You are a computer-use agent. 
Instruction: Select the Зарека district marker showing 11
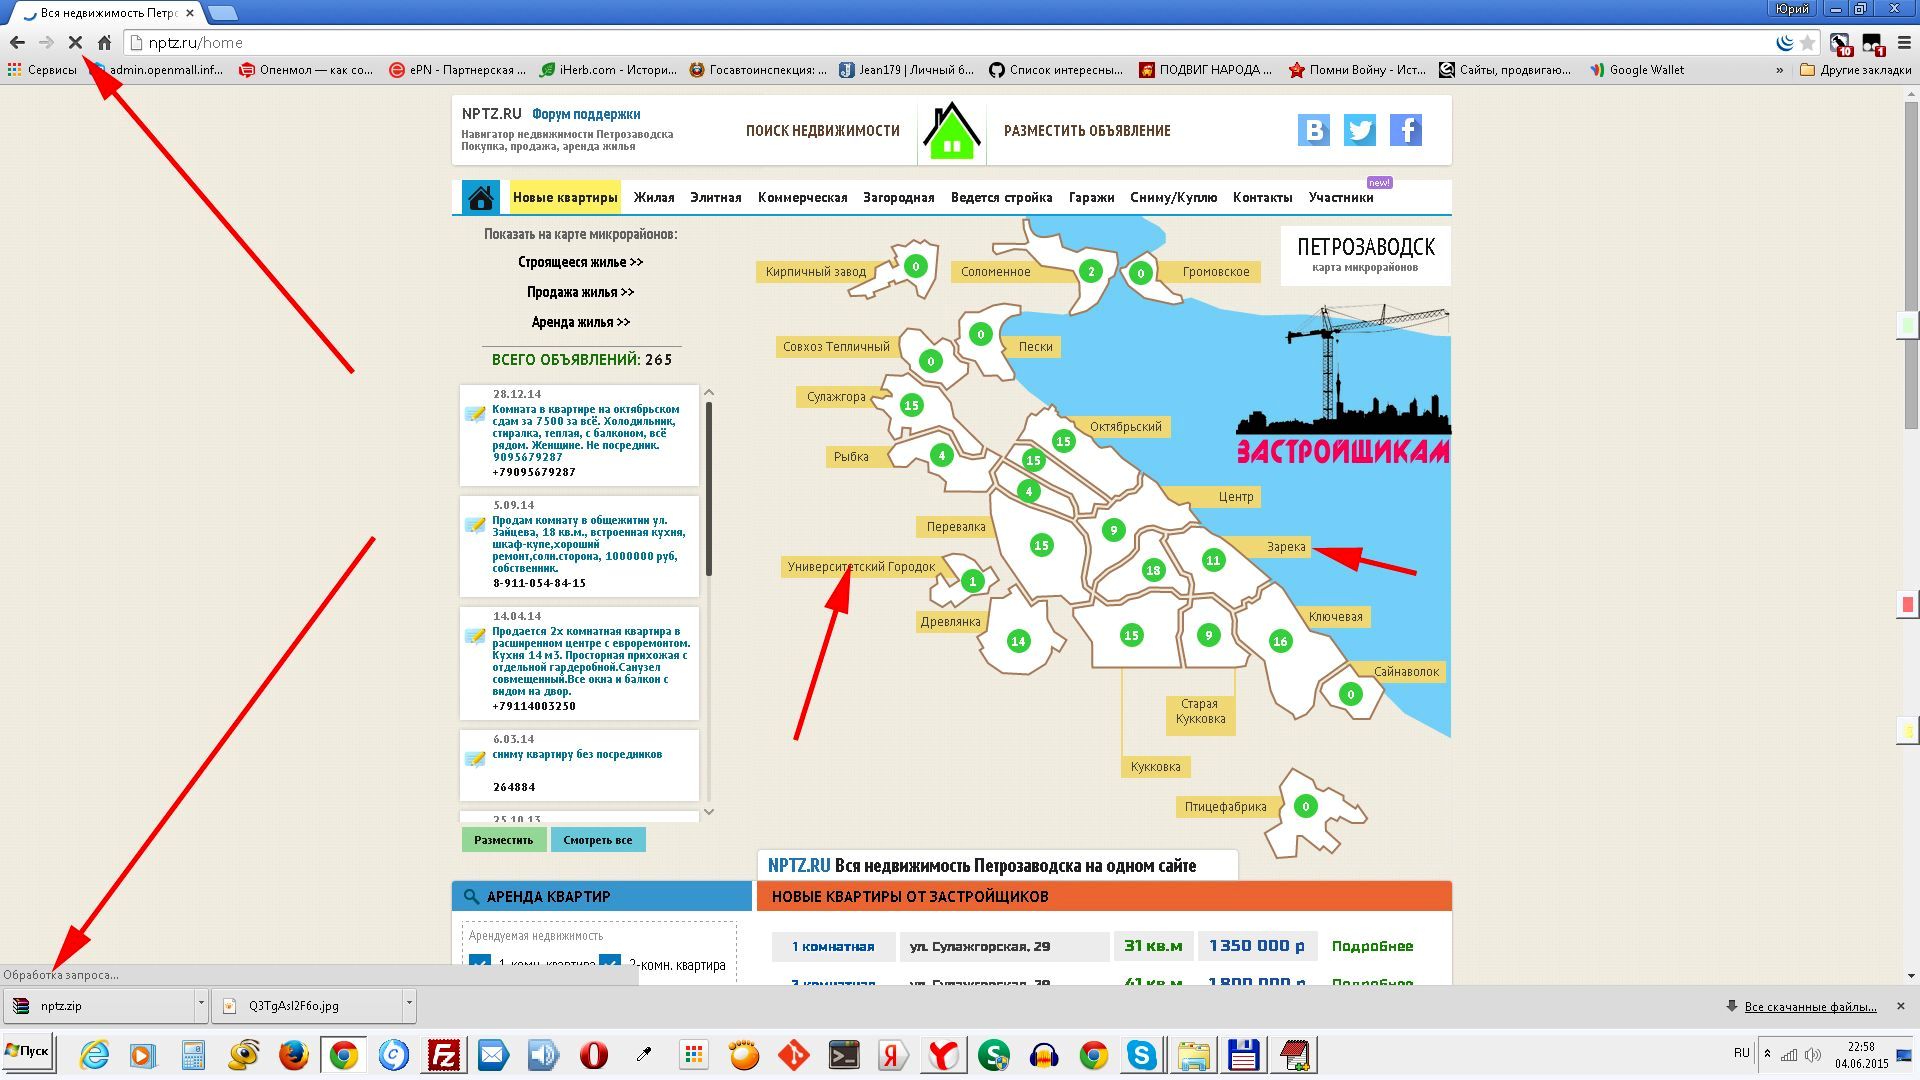pos(1213,560)
